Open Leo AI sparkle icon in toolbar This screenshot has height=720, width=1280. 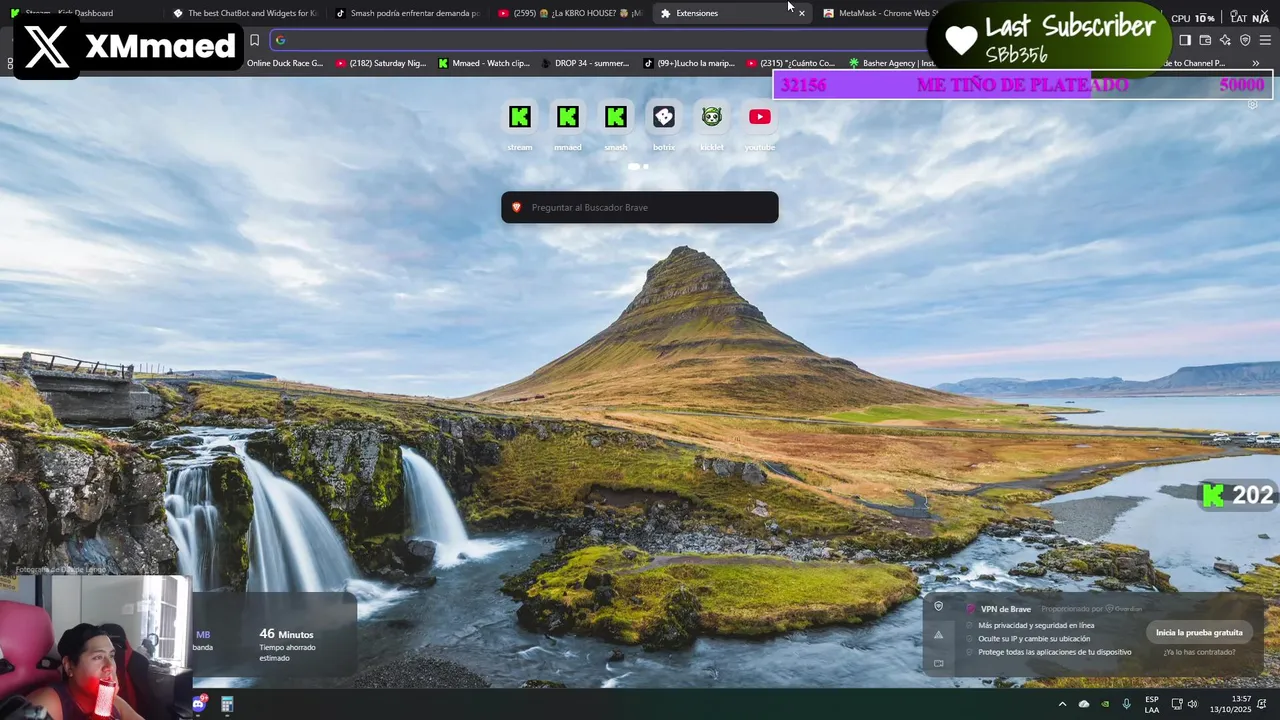click(1225, 40)
